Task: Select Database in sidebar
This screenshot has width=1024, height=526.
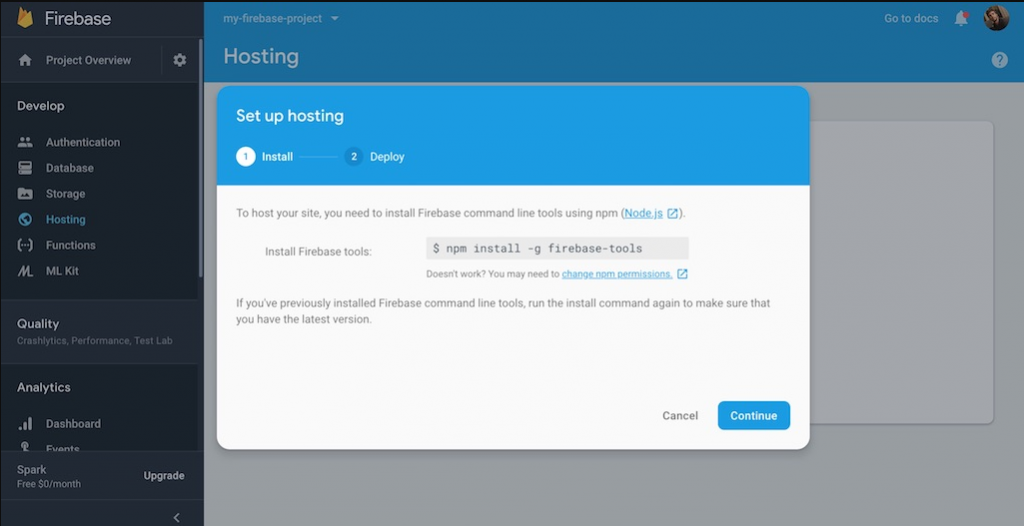Action: (x=69, y=168)
